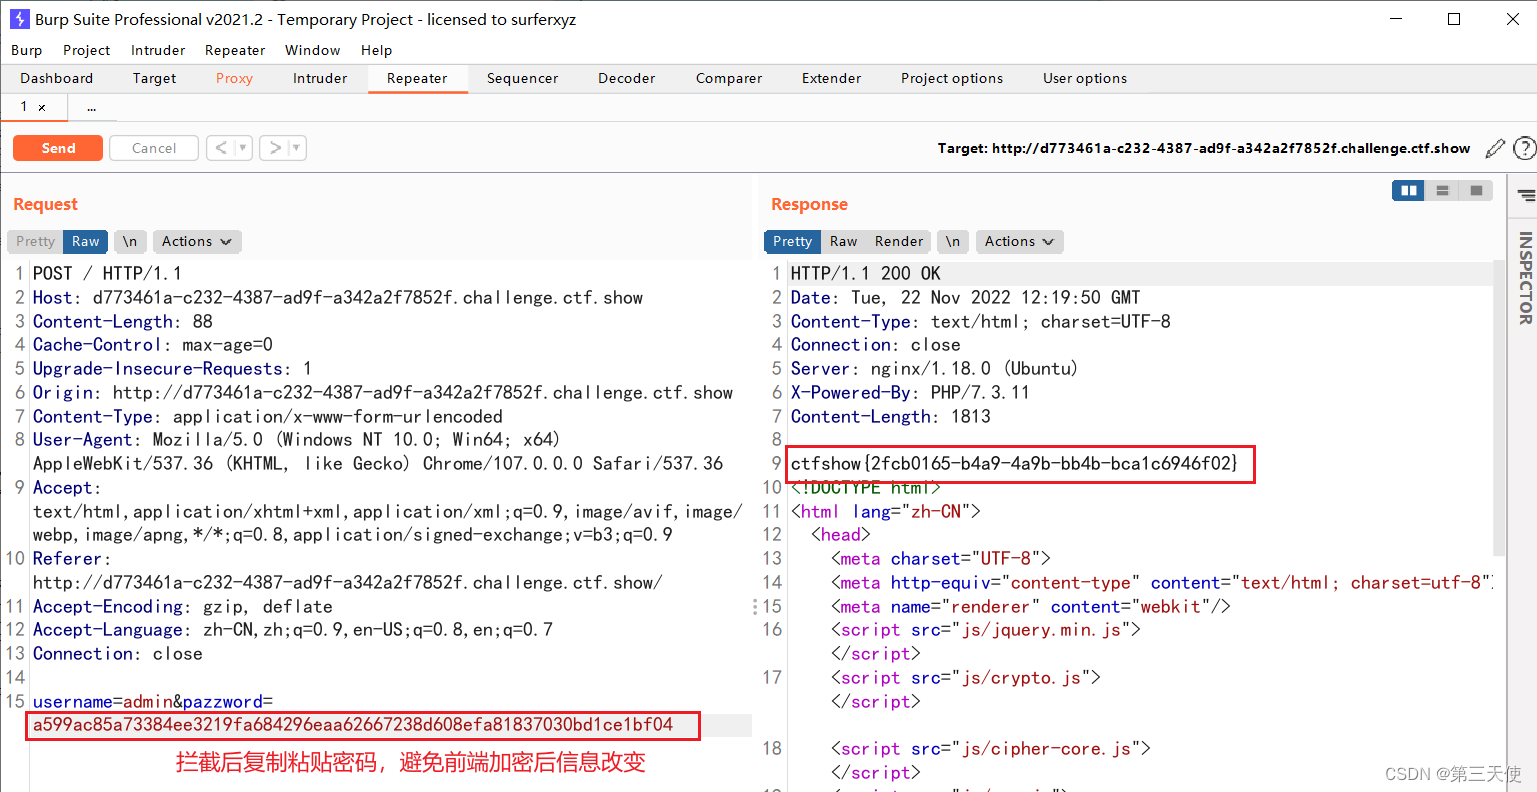This screenshot has height=792, width=1537.
Task: Open the Intruder menu
Action: point(158,50)
